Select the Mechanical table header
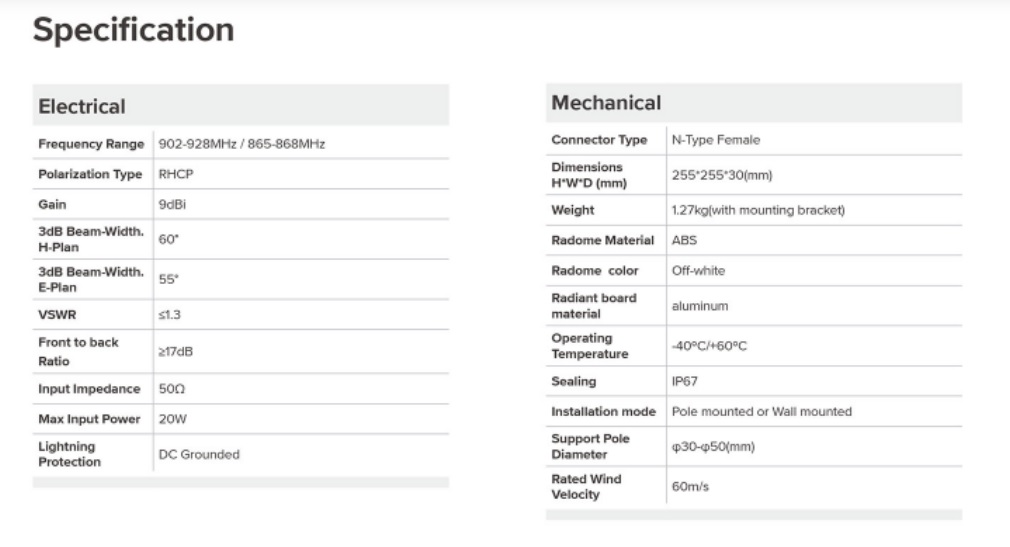Viewport: 1010px width, 547px height. coord(606,103)
